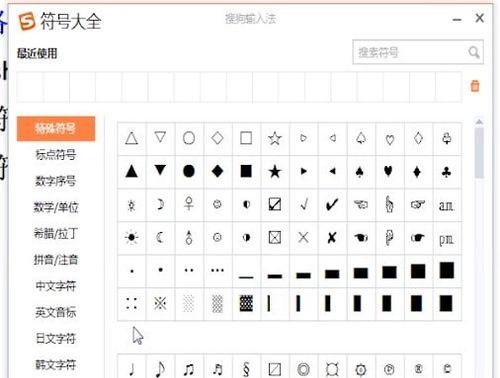
Task: Insert the hollow circle symbol ○
Action: 189,138
